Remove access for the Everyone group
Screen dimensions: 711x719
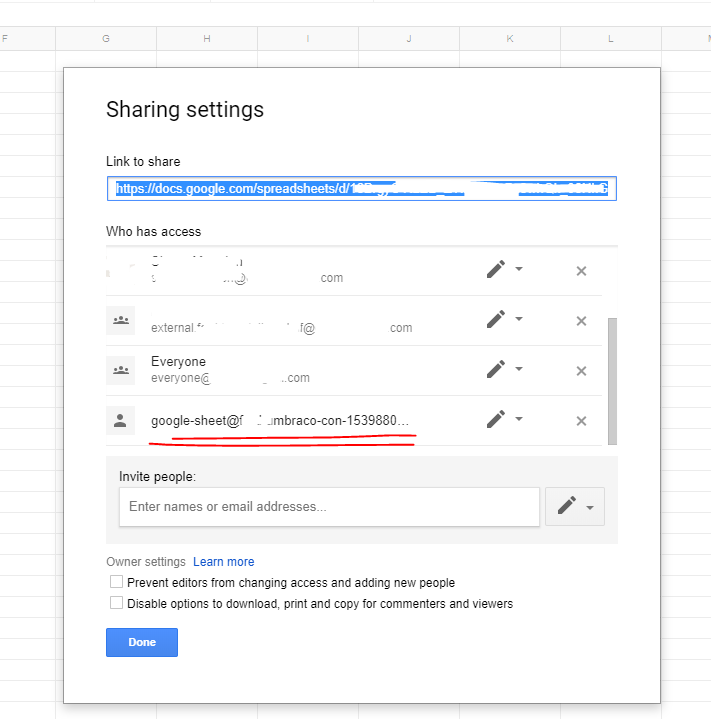(581, 371)
